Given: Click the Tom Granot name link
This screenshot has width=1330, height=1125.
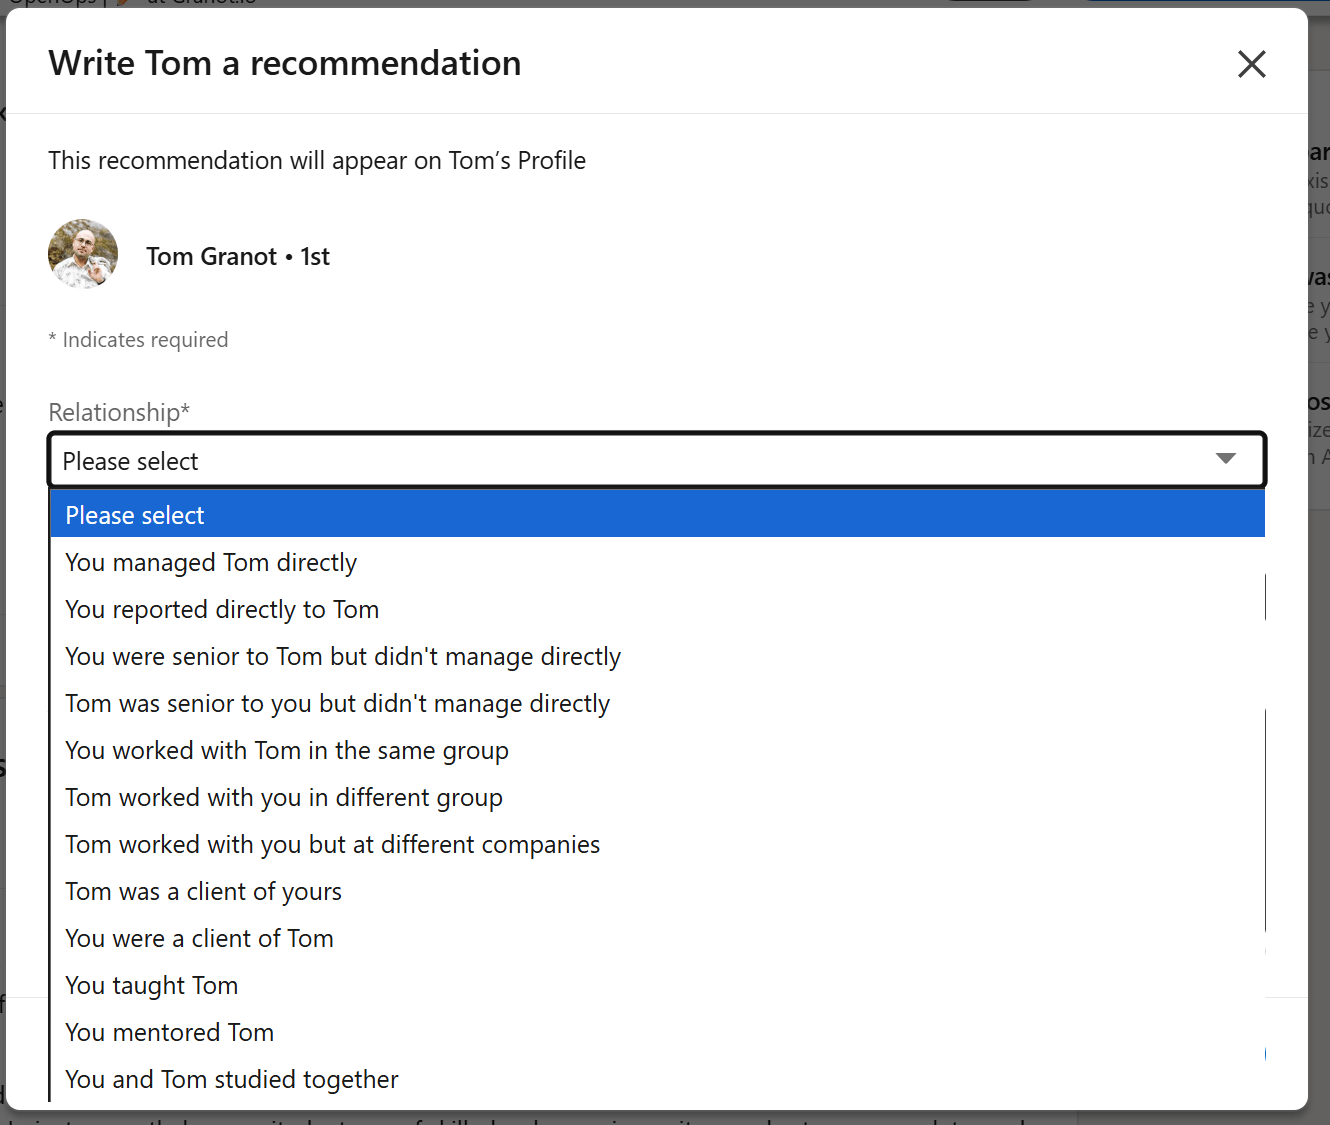Looking at the screenshot, I should 212,256.
